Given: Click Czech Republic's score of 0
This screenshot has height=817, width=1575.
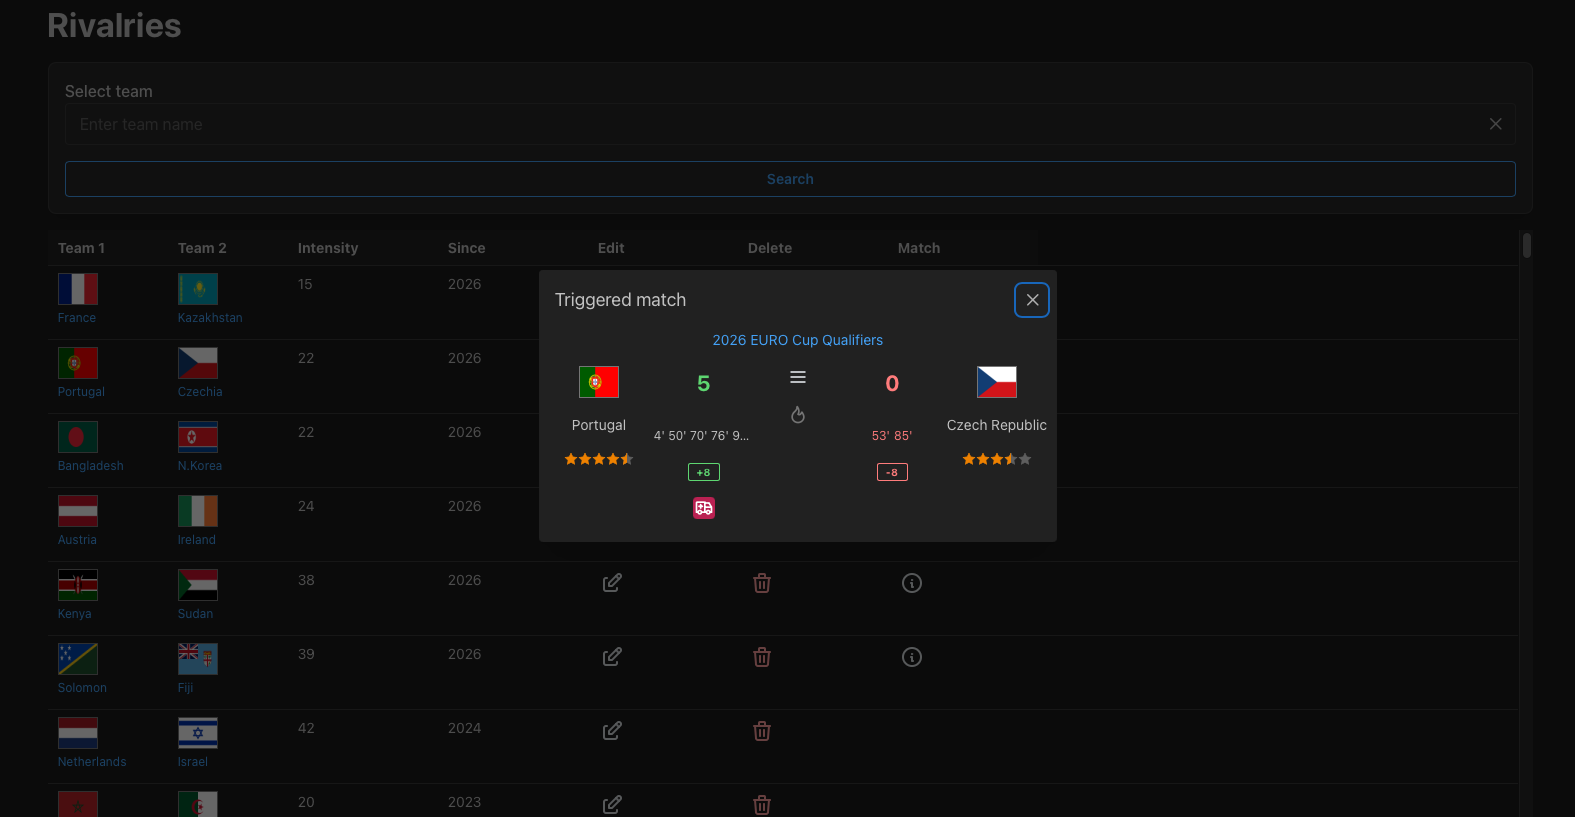Looking at the screenshot, I should tap(892, 384).
